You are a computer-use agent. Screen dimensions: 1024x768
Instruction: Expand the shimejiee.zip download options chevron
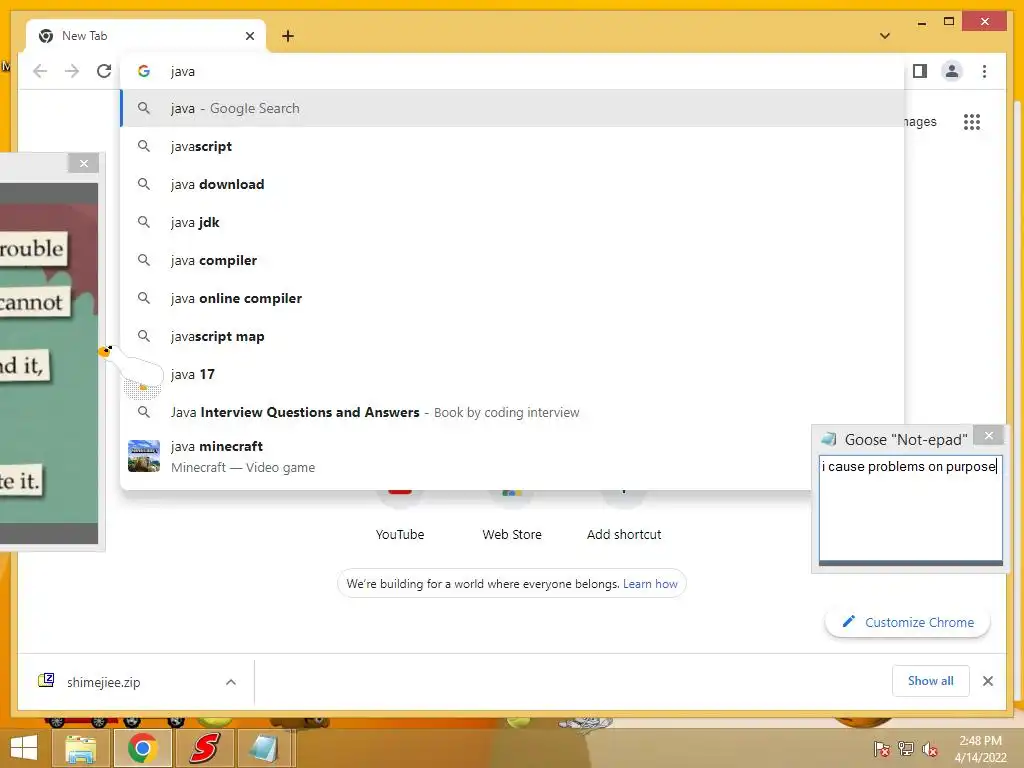[231, 682]
